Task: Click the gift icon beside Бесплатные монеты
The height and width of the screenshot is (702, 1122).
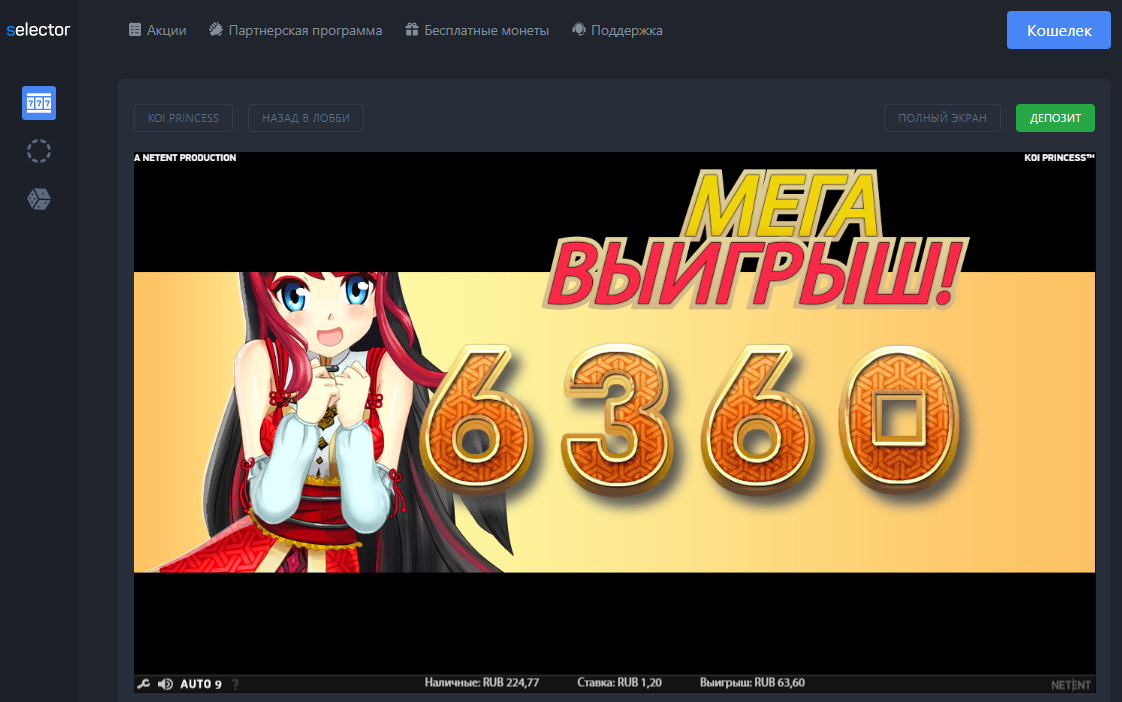Action: (x=411, y=29)
